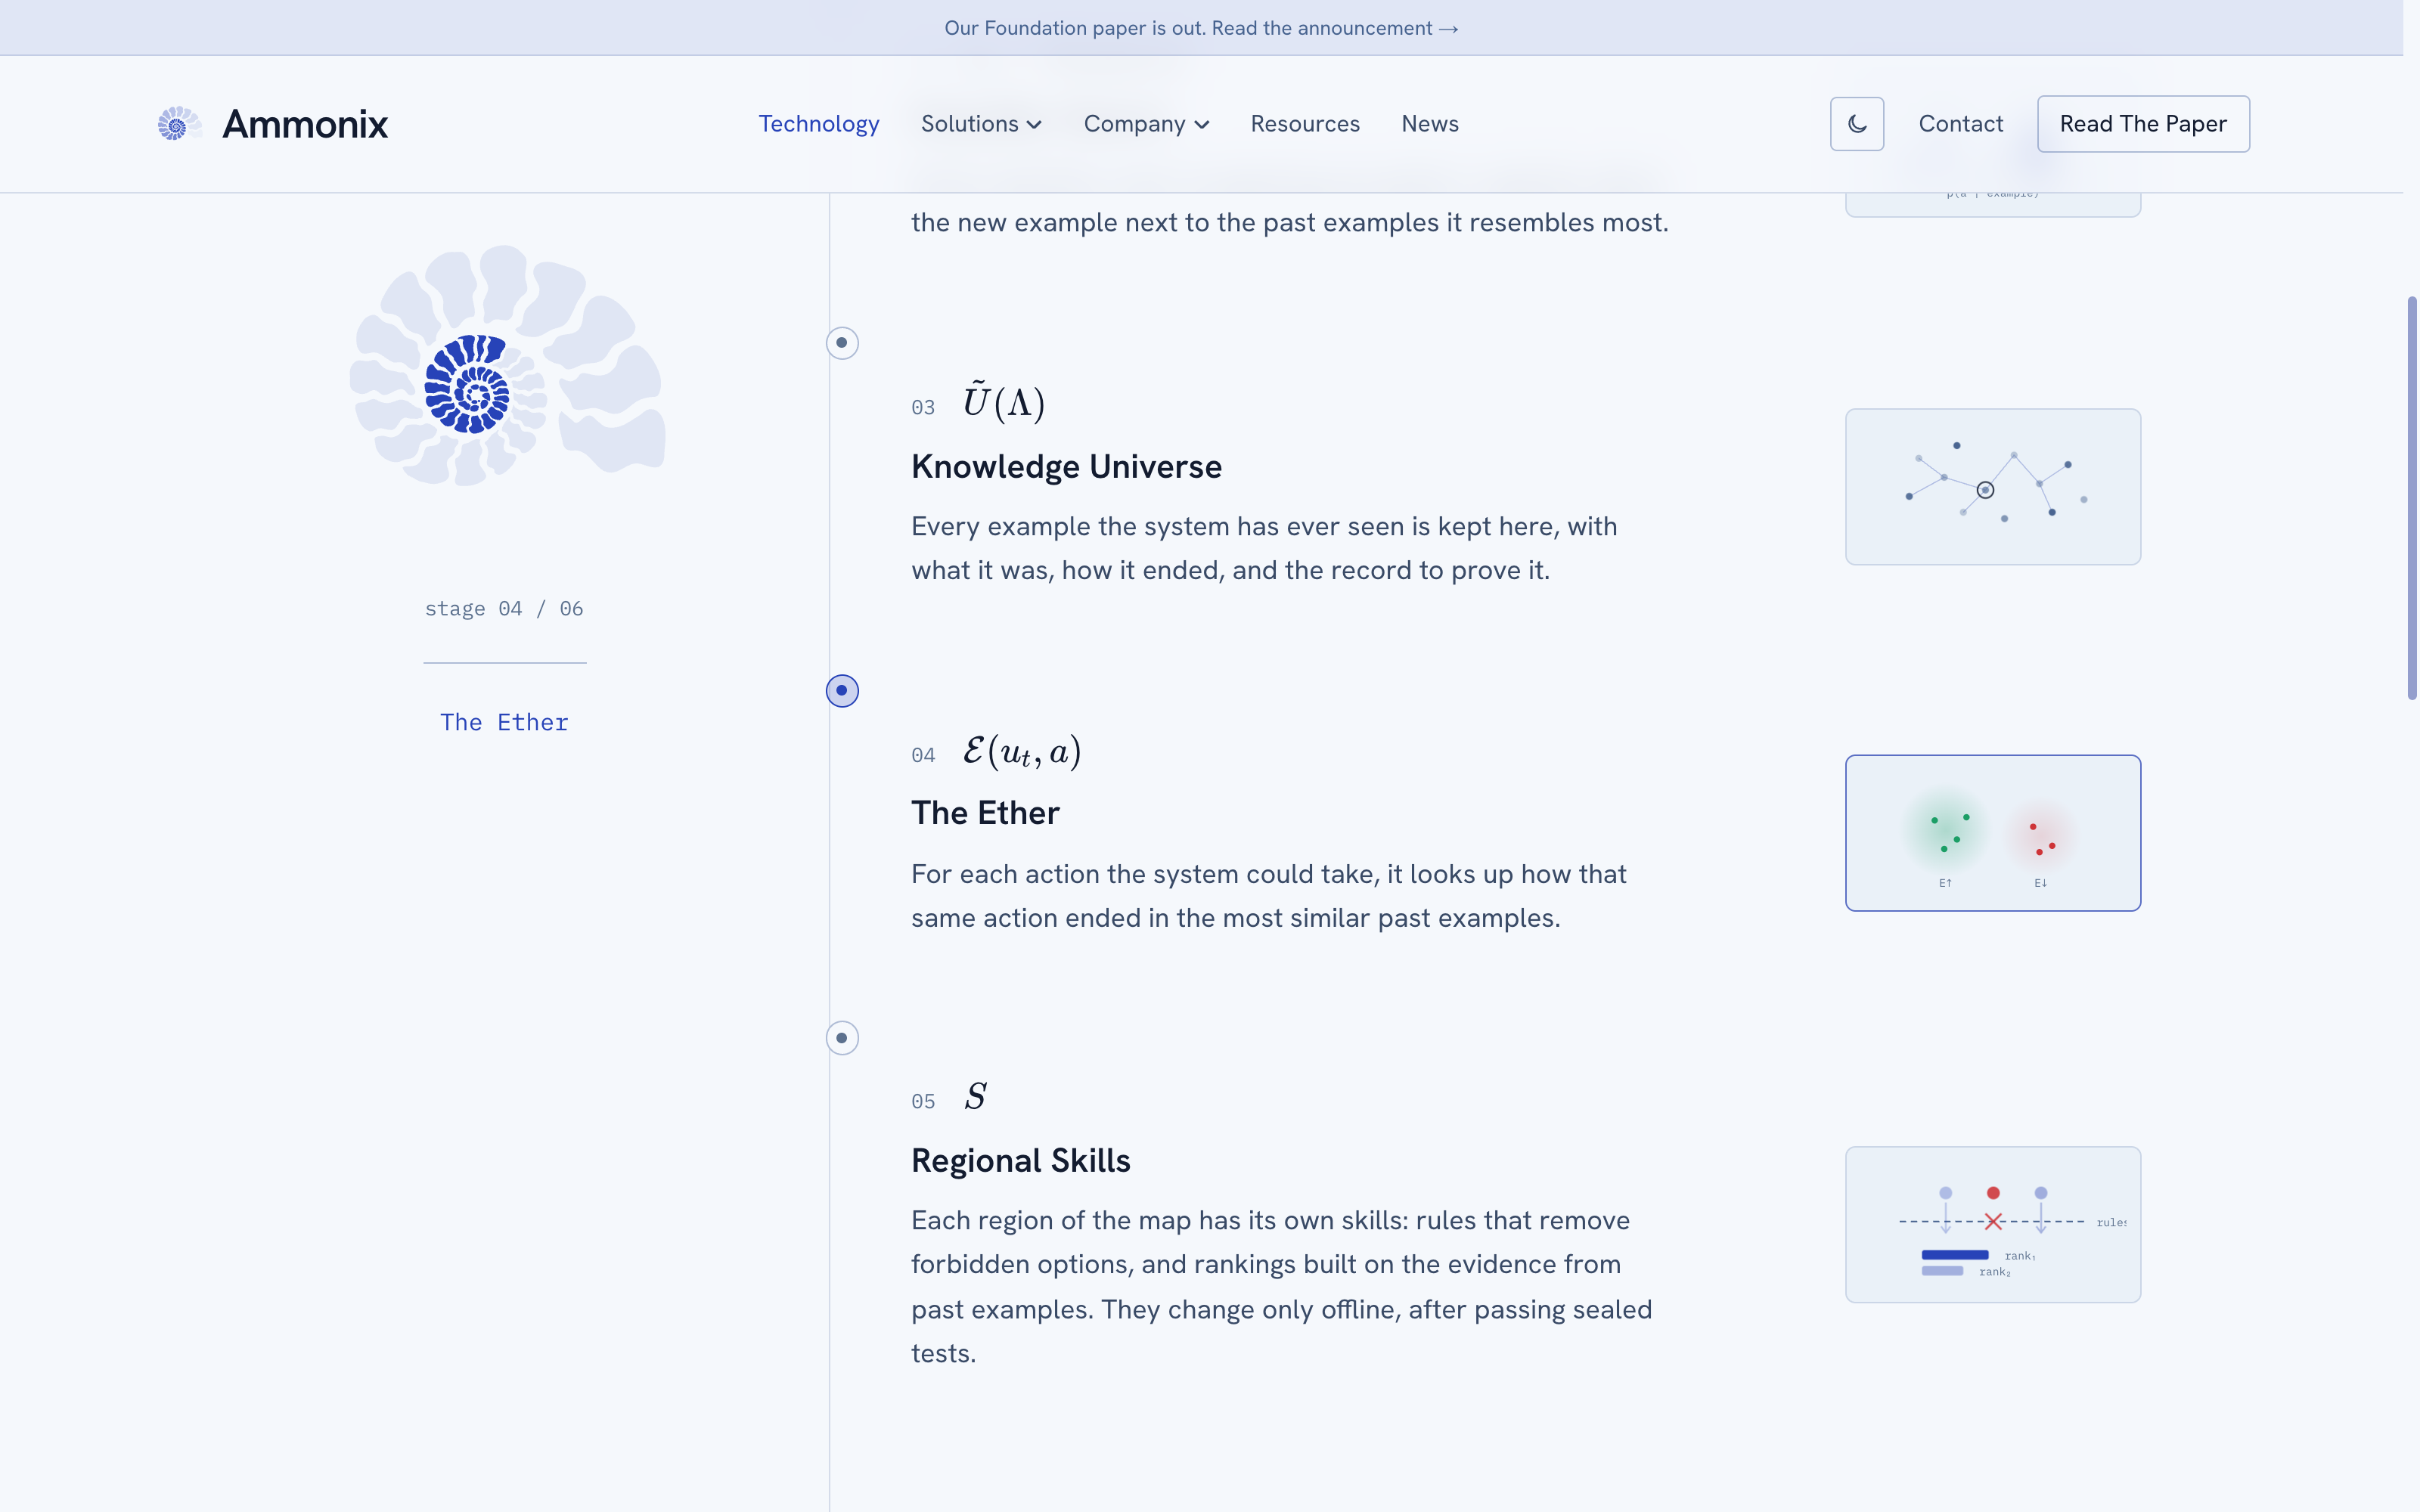The image size is (2420, 1512).
Task: Select the stage 05 timeline marker
Action: coord(842,1038)
